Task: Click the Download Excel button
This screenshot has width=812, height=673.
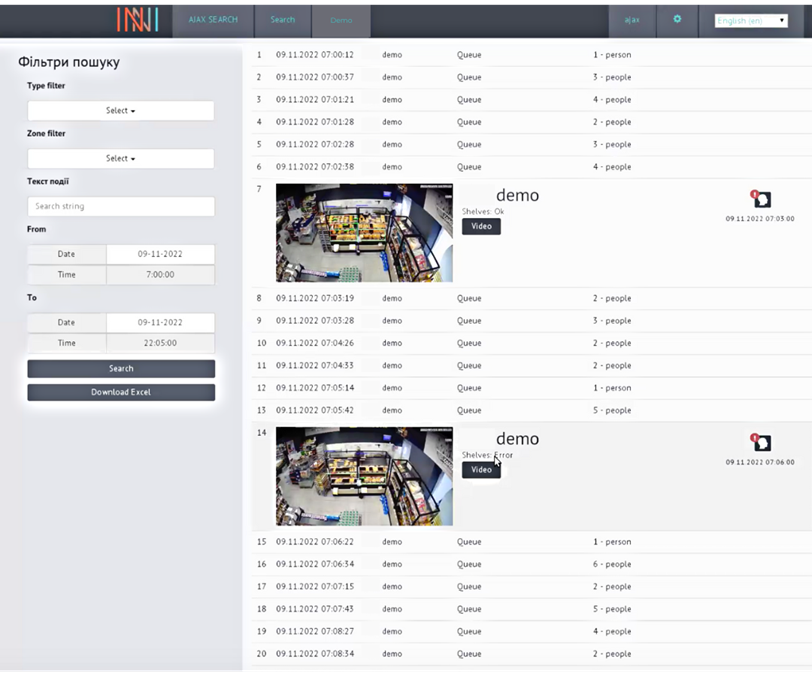Action: click(121, 393)
